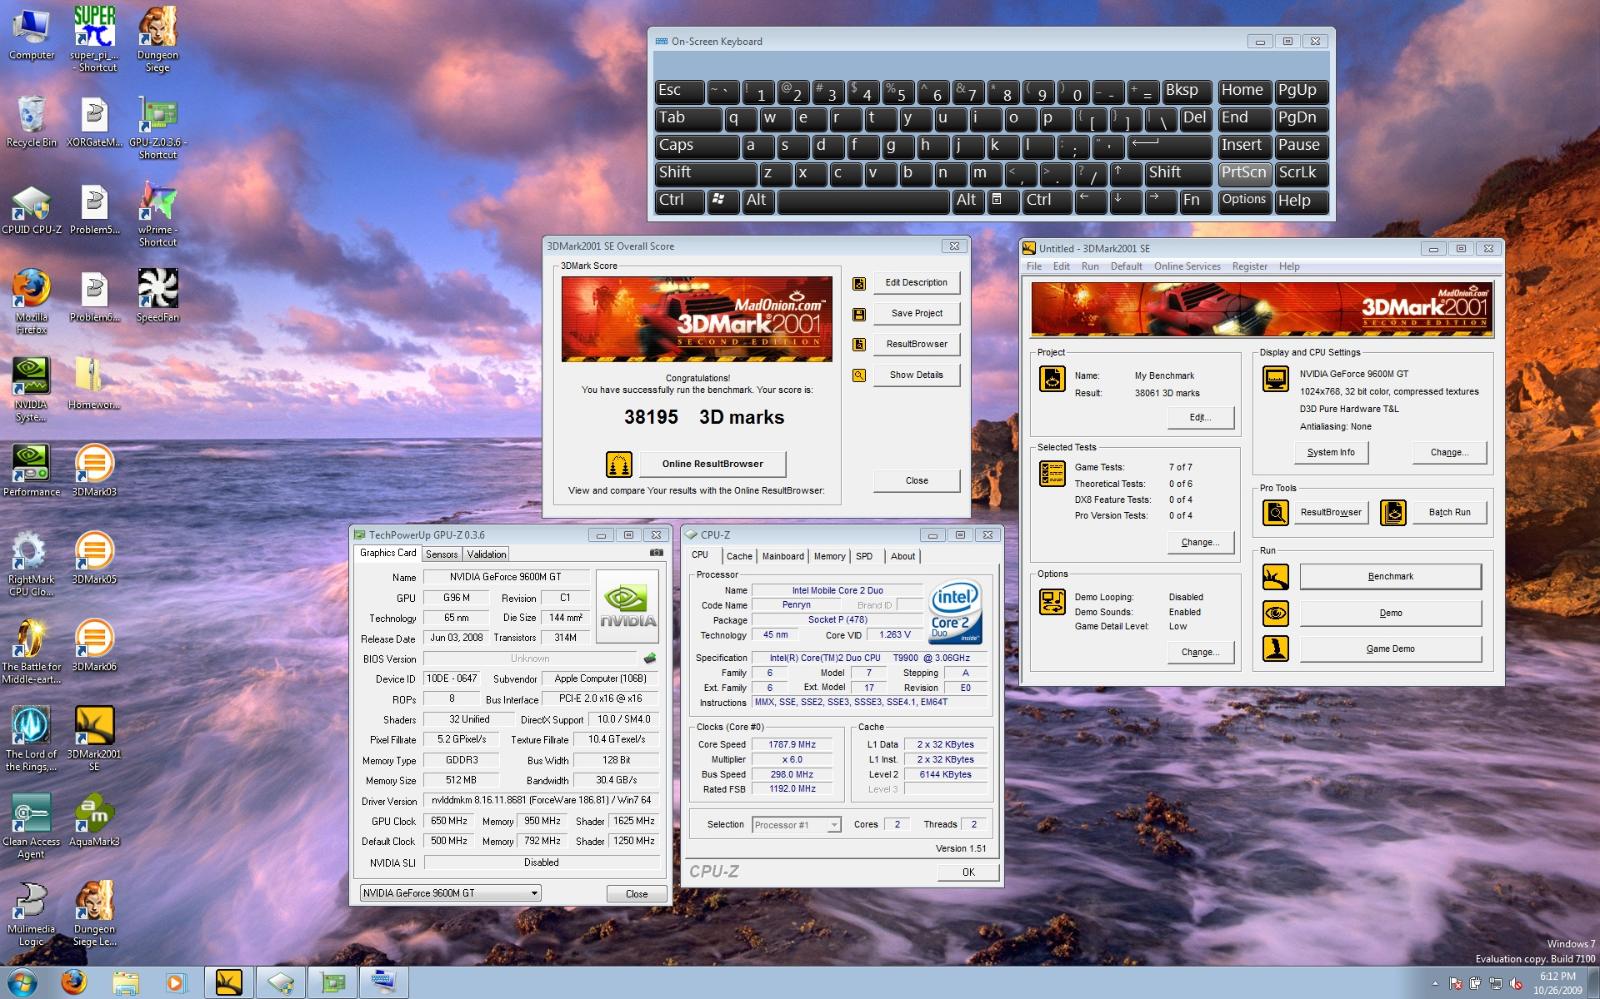Viewport: 1600px width, 999px height.
Task: Click Close button in GPU-Z window
Action: (x=636, y=894)
